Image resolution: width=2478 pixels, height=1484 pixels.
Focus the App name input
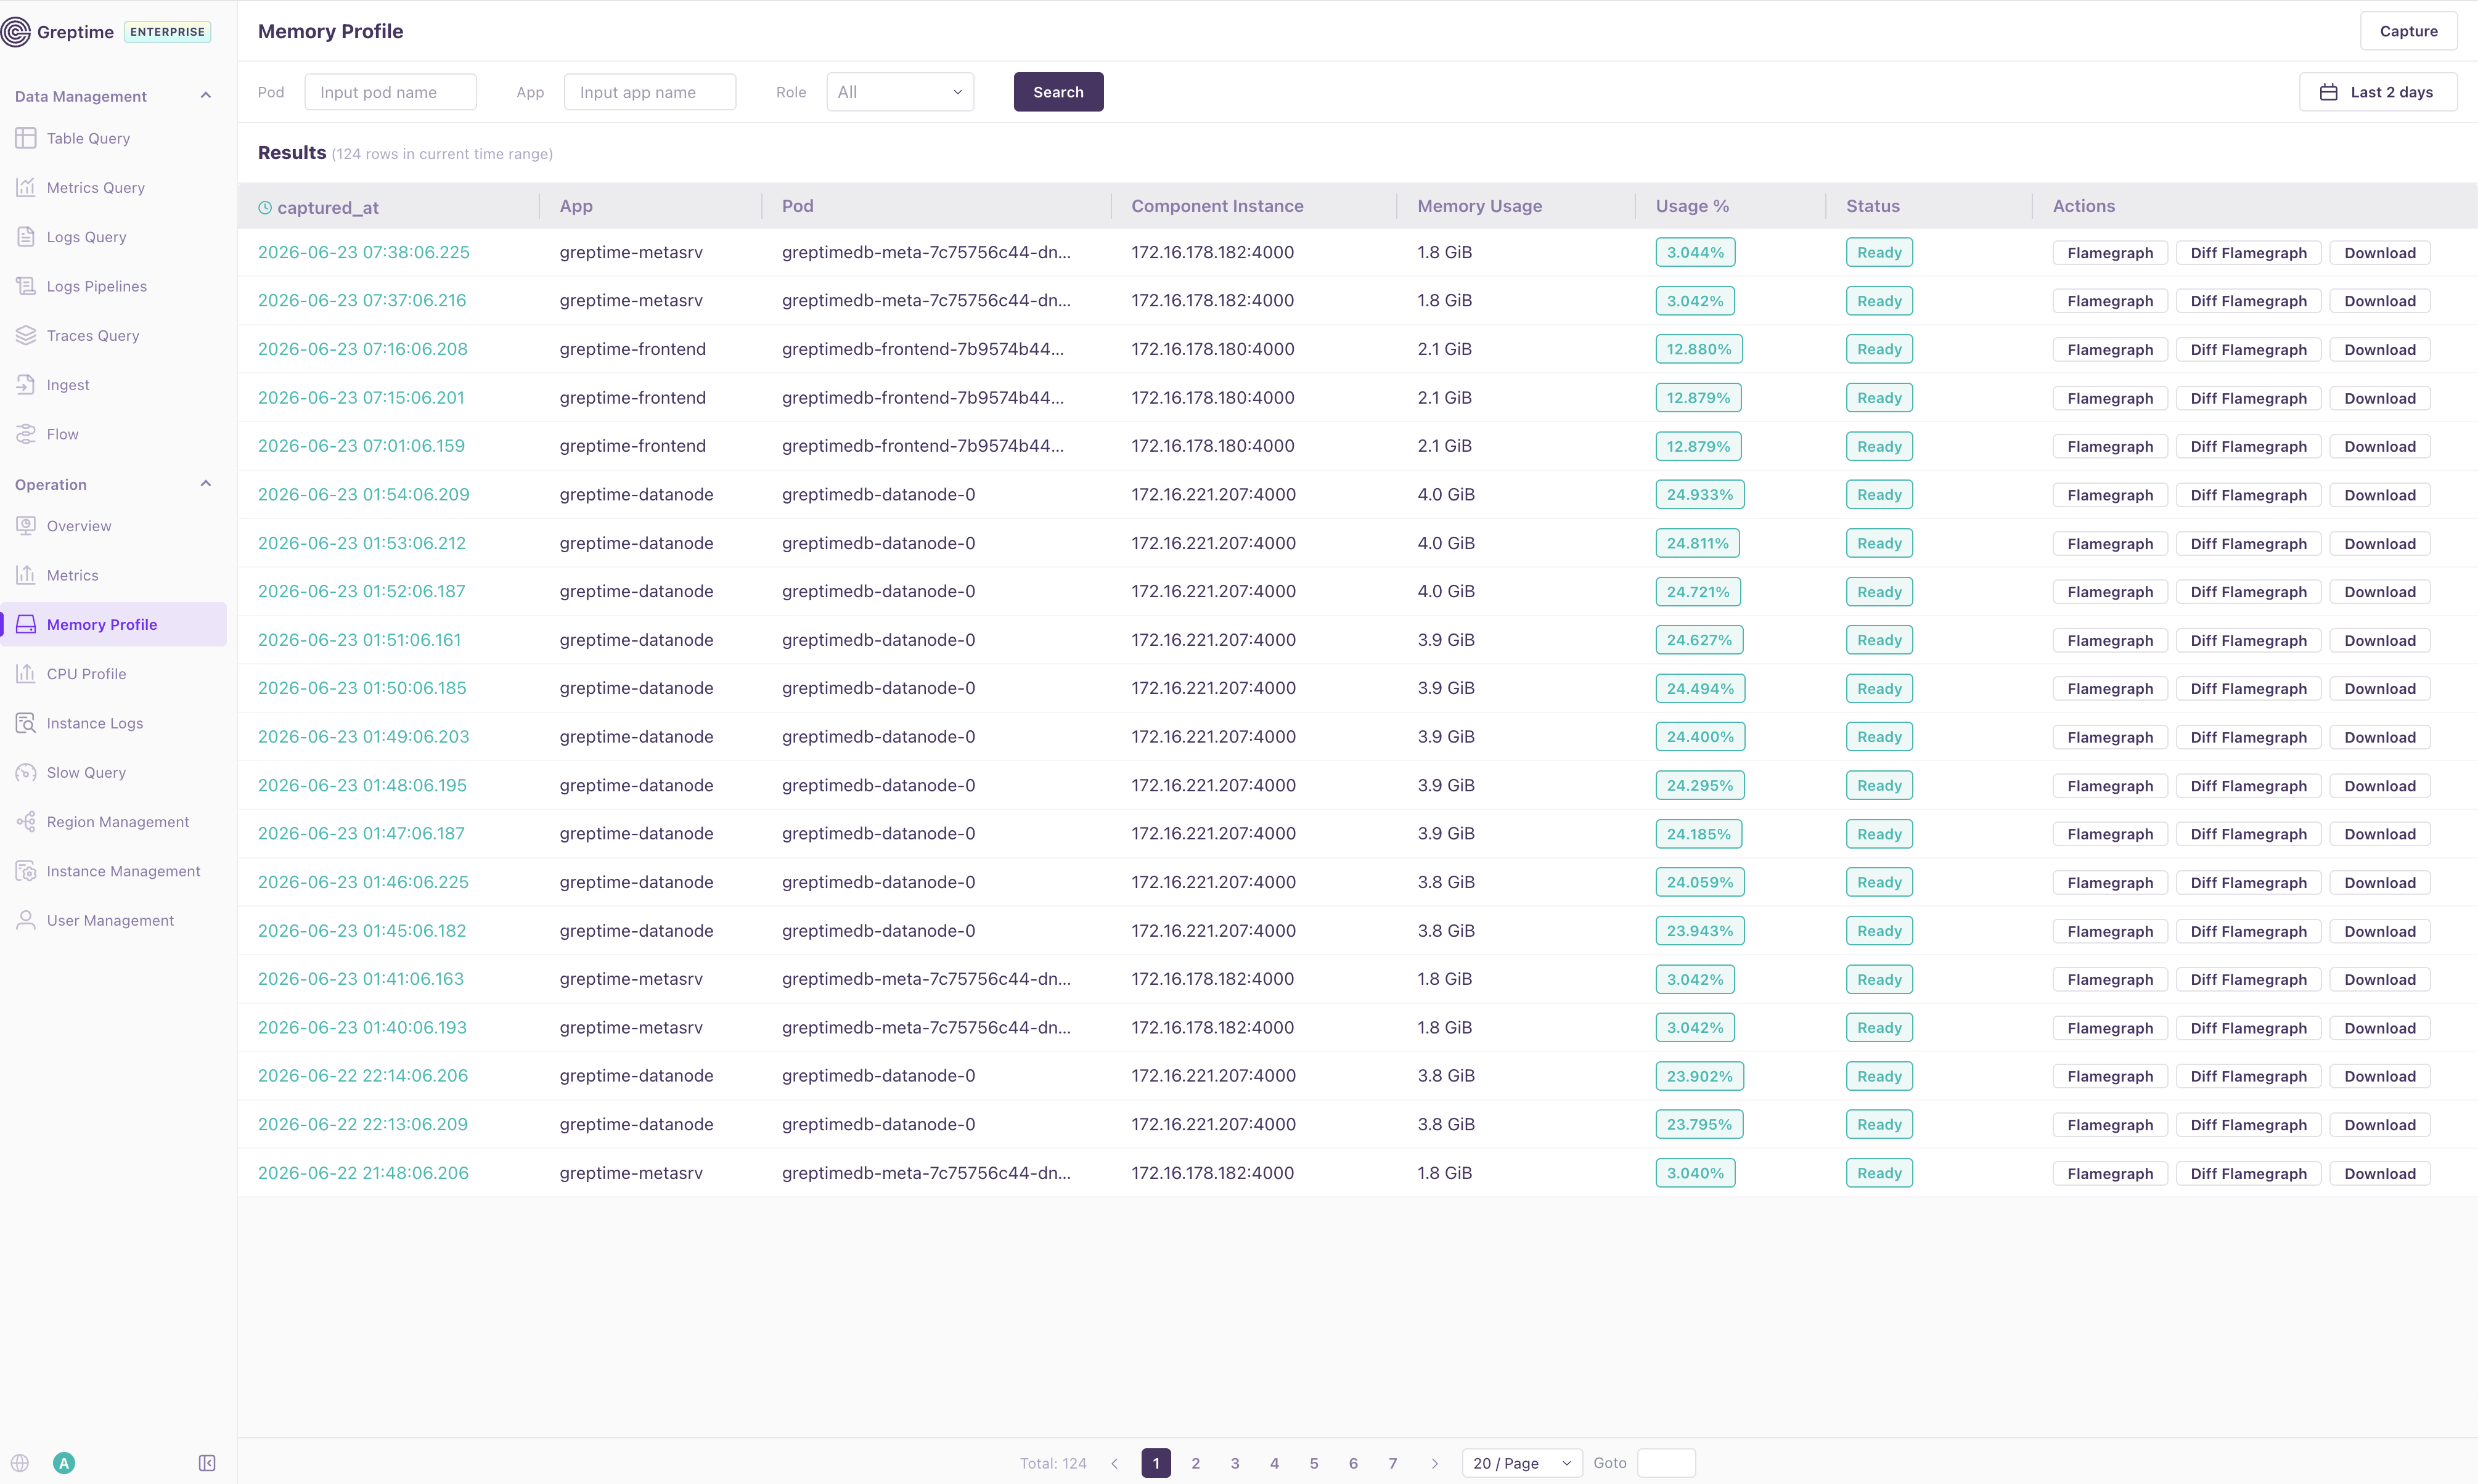coord(650,92)
